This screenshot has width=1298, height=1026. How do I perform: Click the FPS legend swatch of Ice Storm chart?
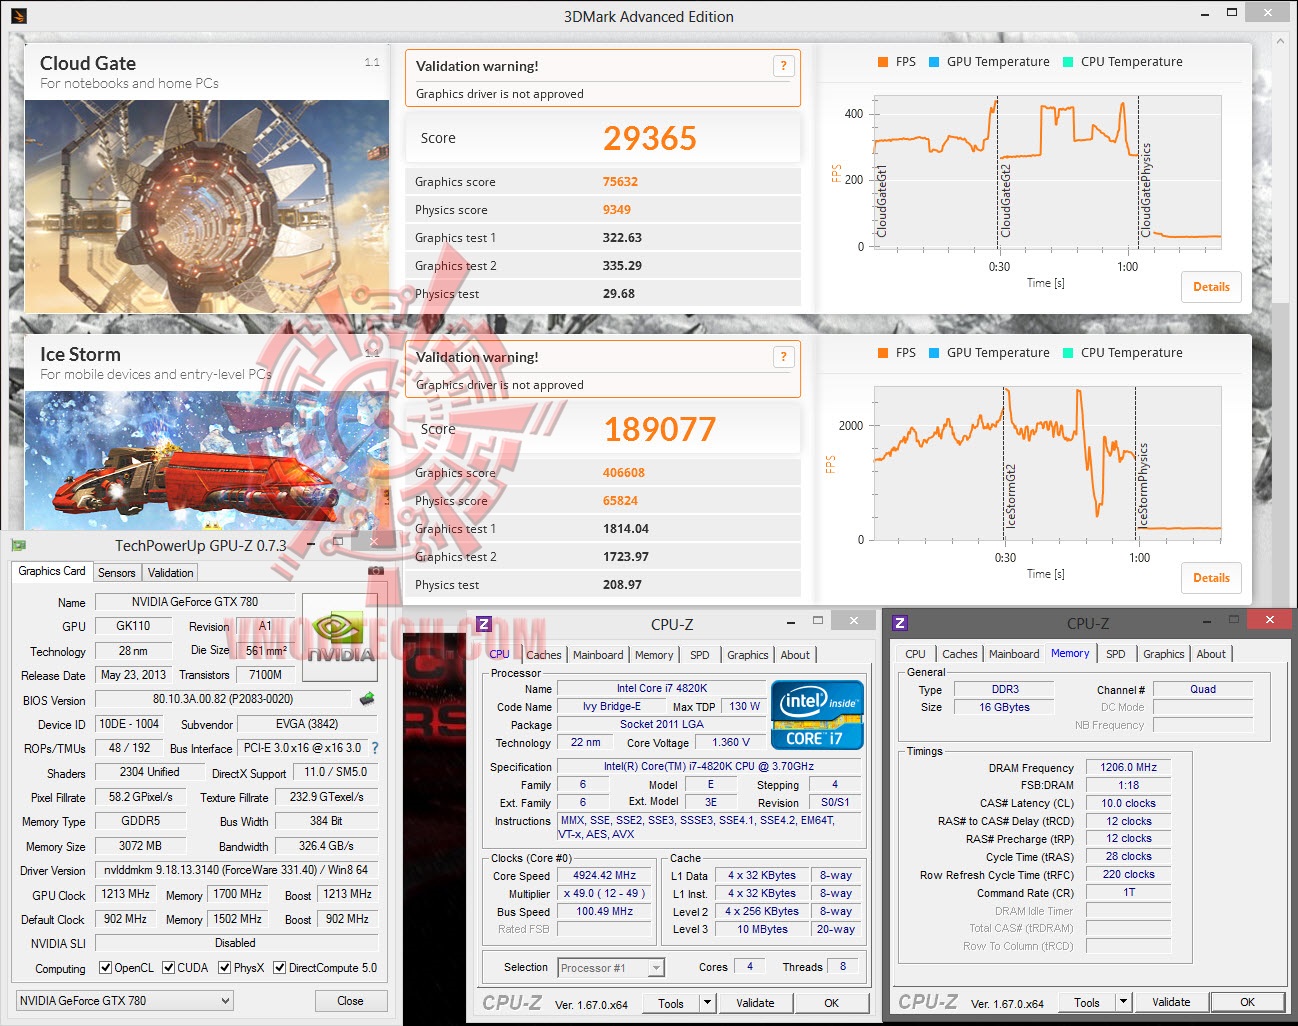point(883,353)
